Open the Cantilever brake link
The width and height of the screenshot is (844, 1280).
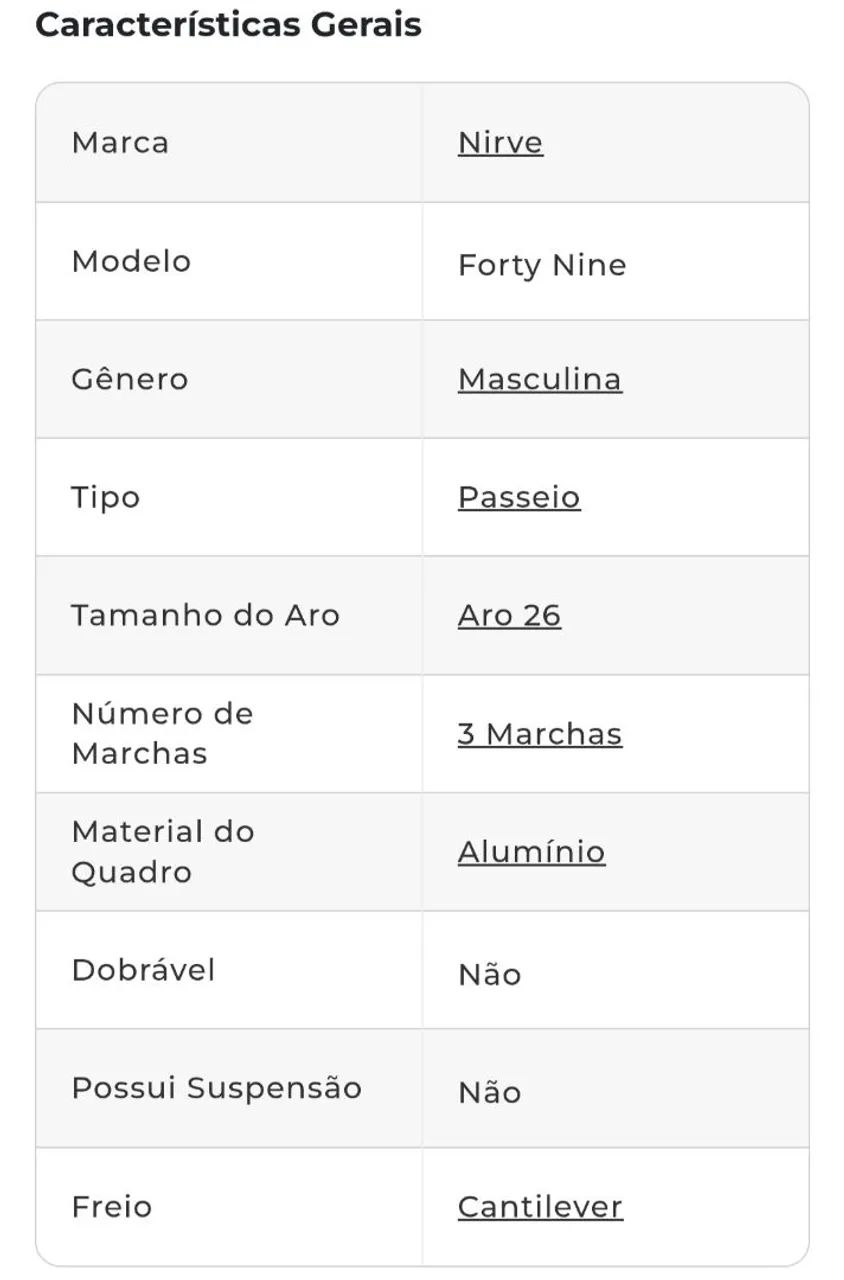540,1207
